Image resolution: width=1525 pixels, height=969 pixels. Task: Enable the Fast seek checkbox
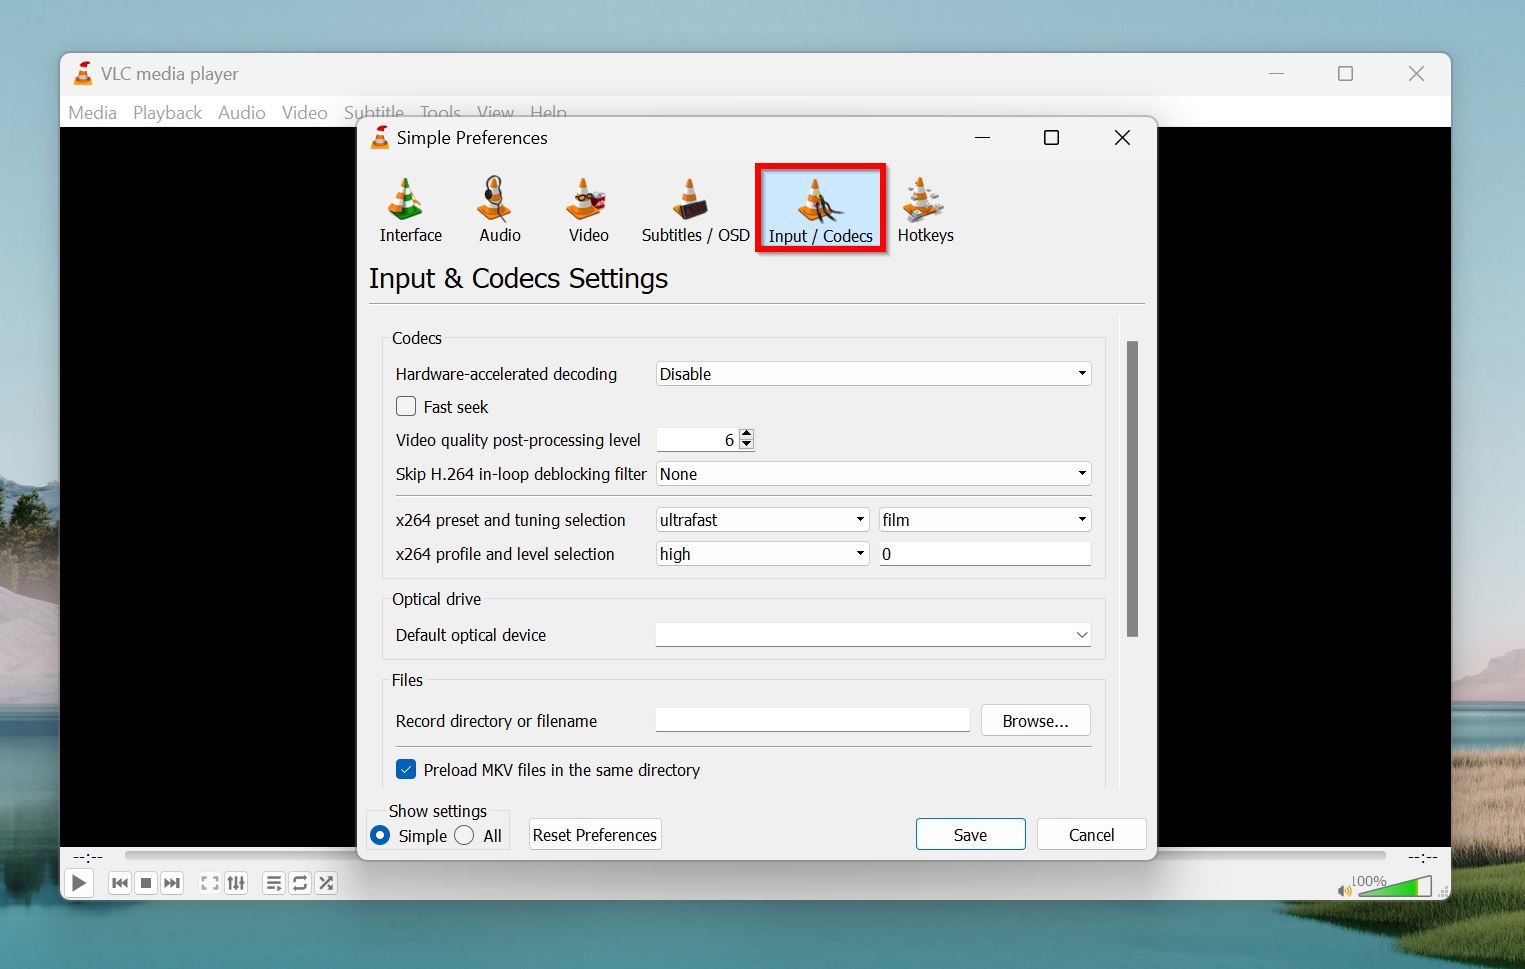tap(406, 406)
